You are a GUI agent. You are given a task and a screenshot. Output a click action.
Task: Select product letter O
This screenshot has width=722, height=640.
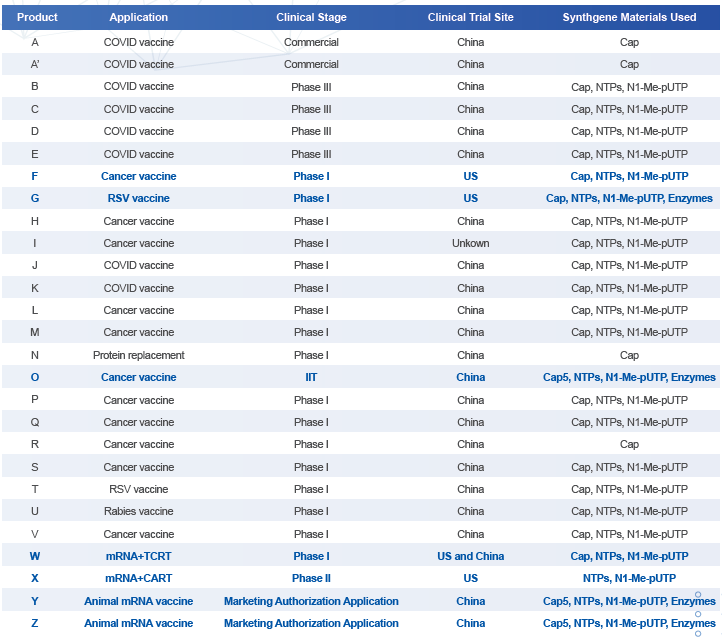tap(35, 378)
